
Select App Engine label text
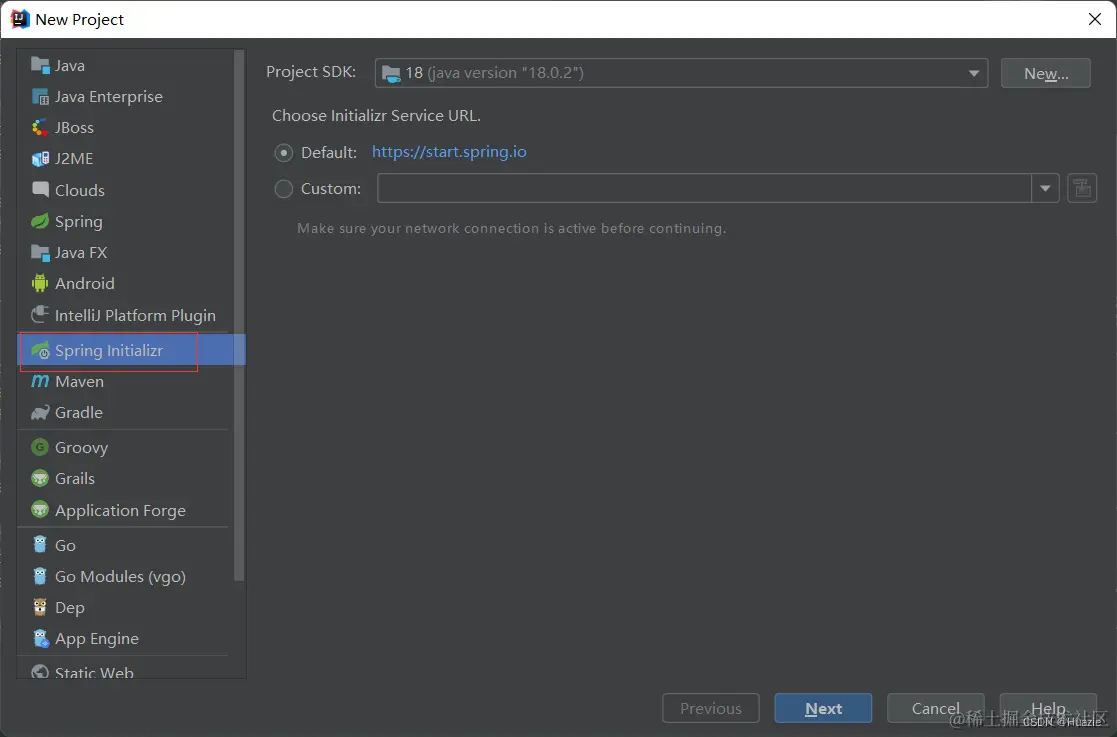coord(97,639)
